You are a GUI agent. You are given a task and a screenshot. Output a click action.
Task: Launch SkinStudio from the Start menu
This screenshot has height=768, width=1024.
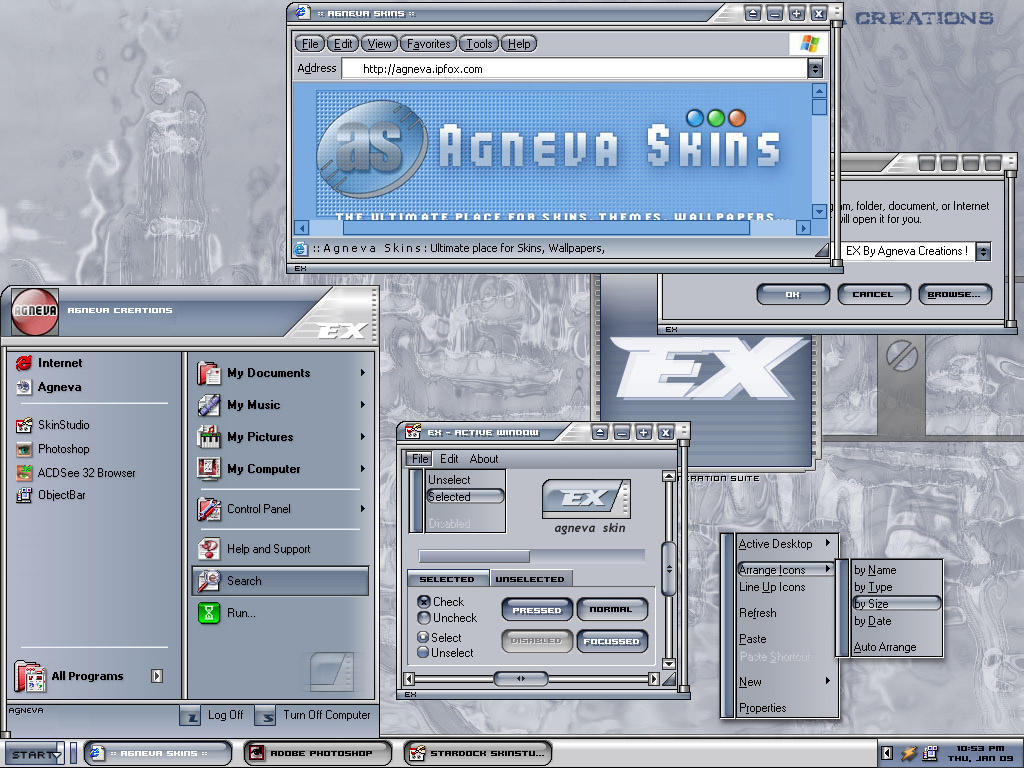click(24, 425)
